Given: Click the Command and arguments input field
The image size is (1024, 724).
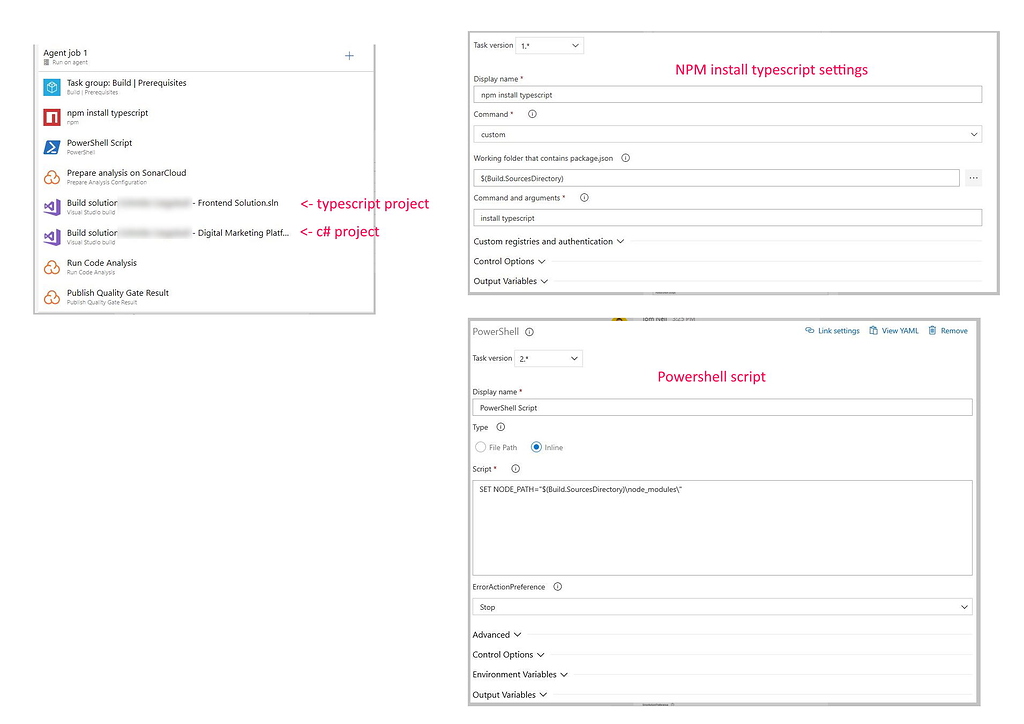Looking at the screenshot, I should pos(728,218).
